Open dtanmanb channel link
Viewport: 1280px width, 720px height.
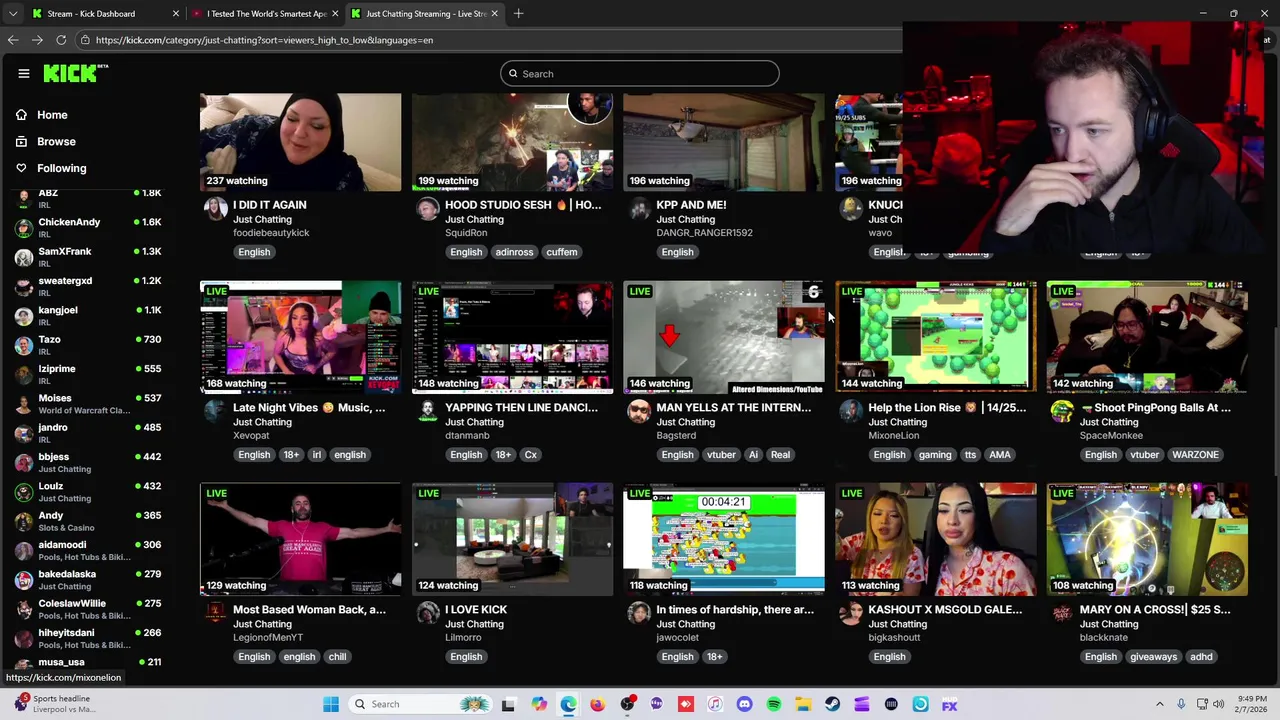pos(467,436)
